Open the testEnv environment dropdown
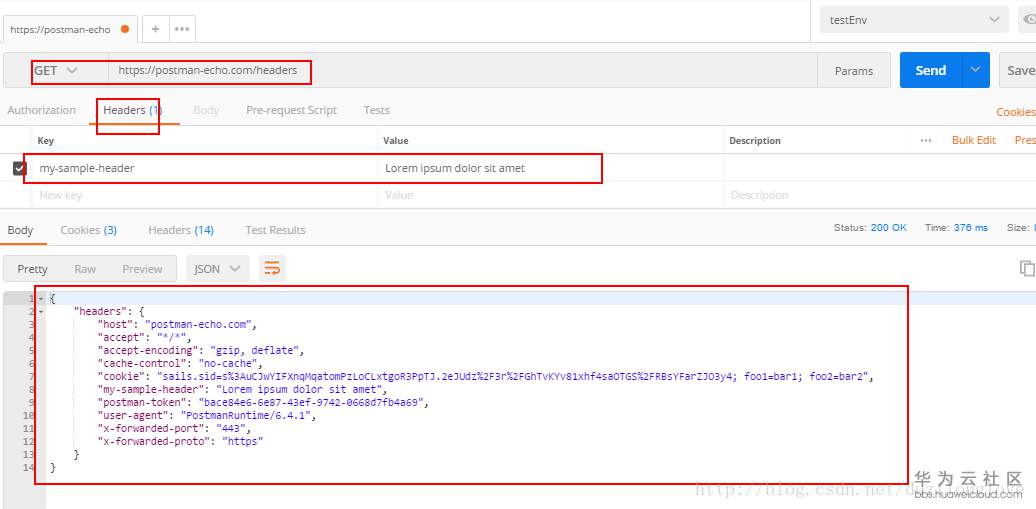Image resolution: width=1036 pixels, height=509 pixels. tap(914, 20)
